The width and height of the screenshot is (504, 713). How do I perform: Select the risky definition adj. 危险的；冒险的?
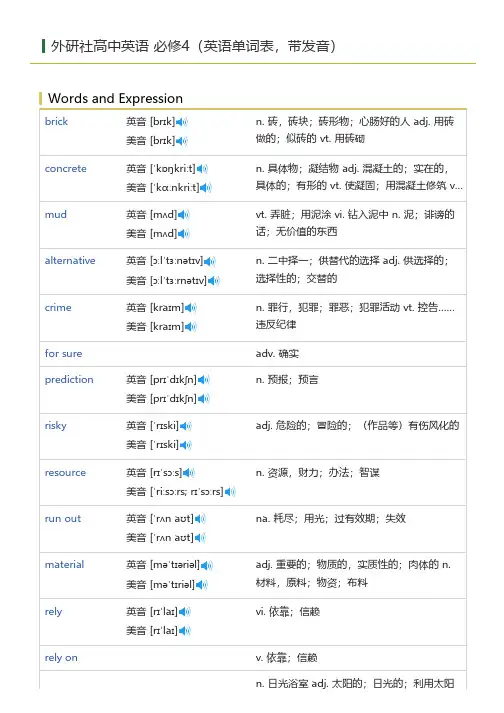358,426
